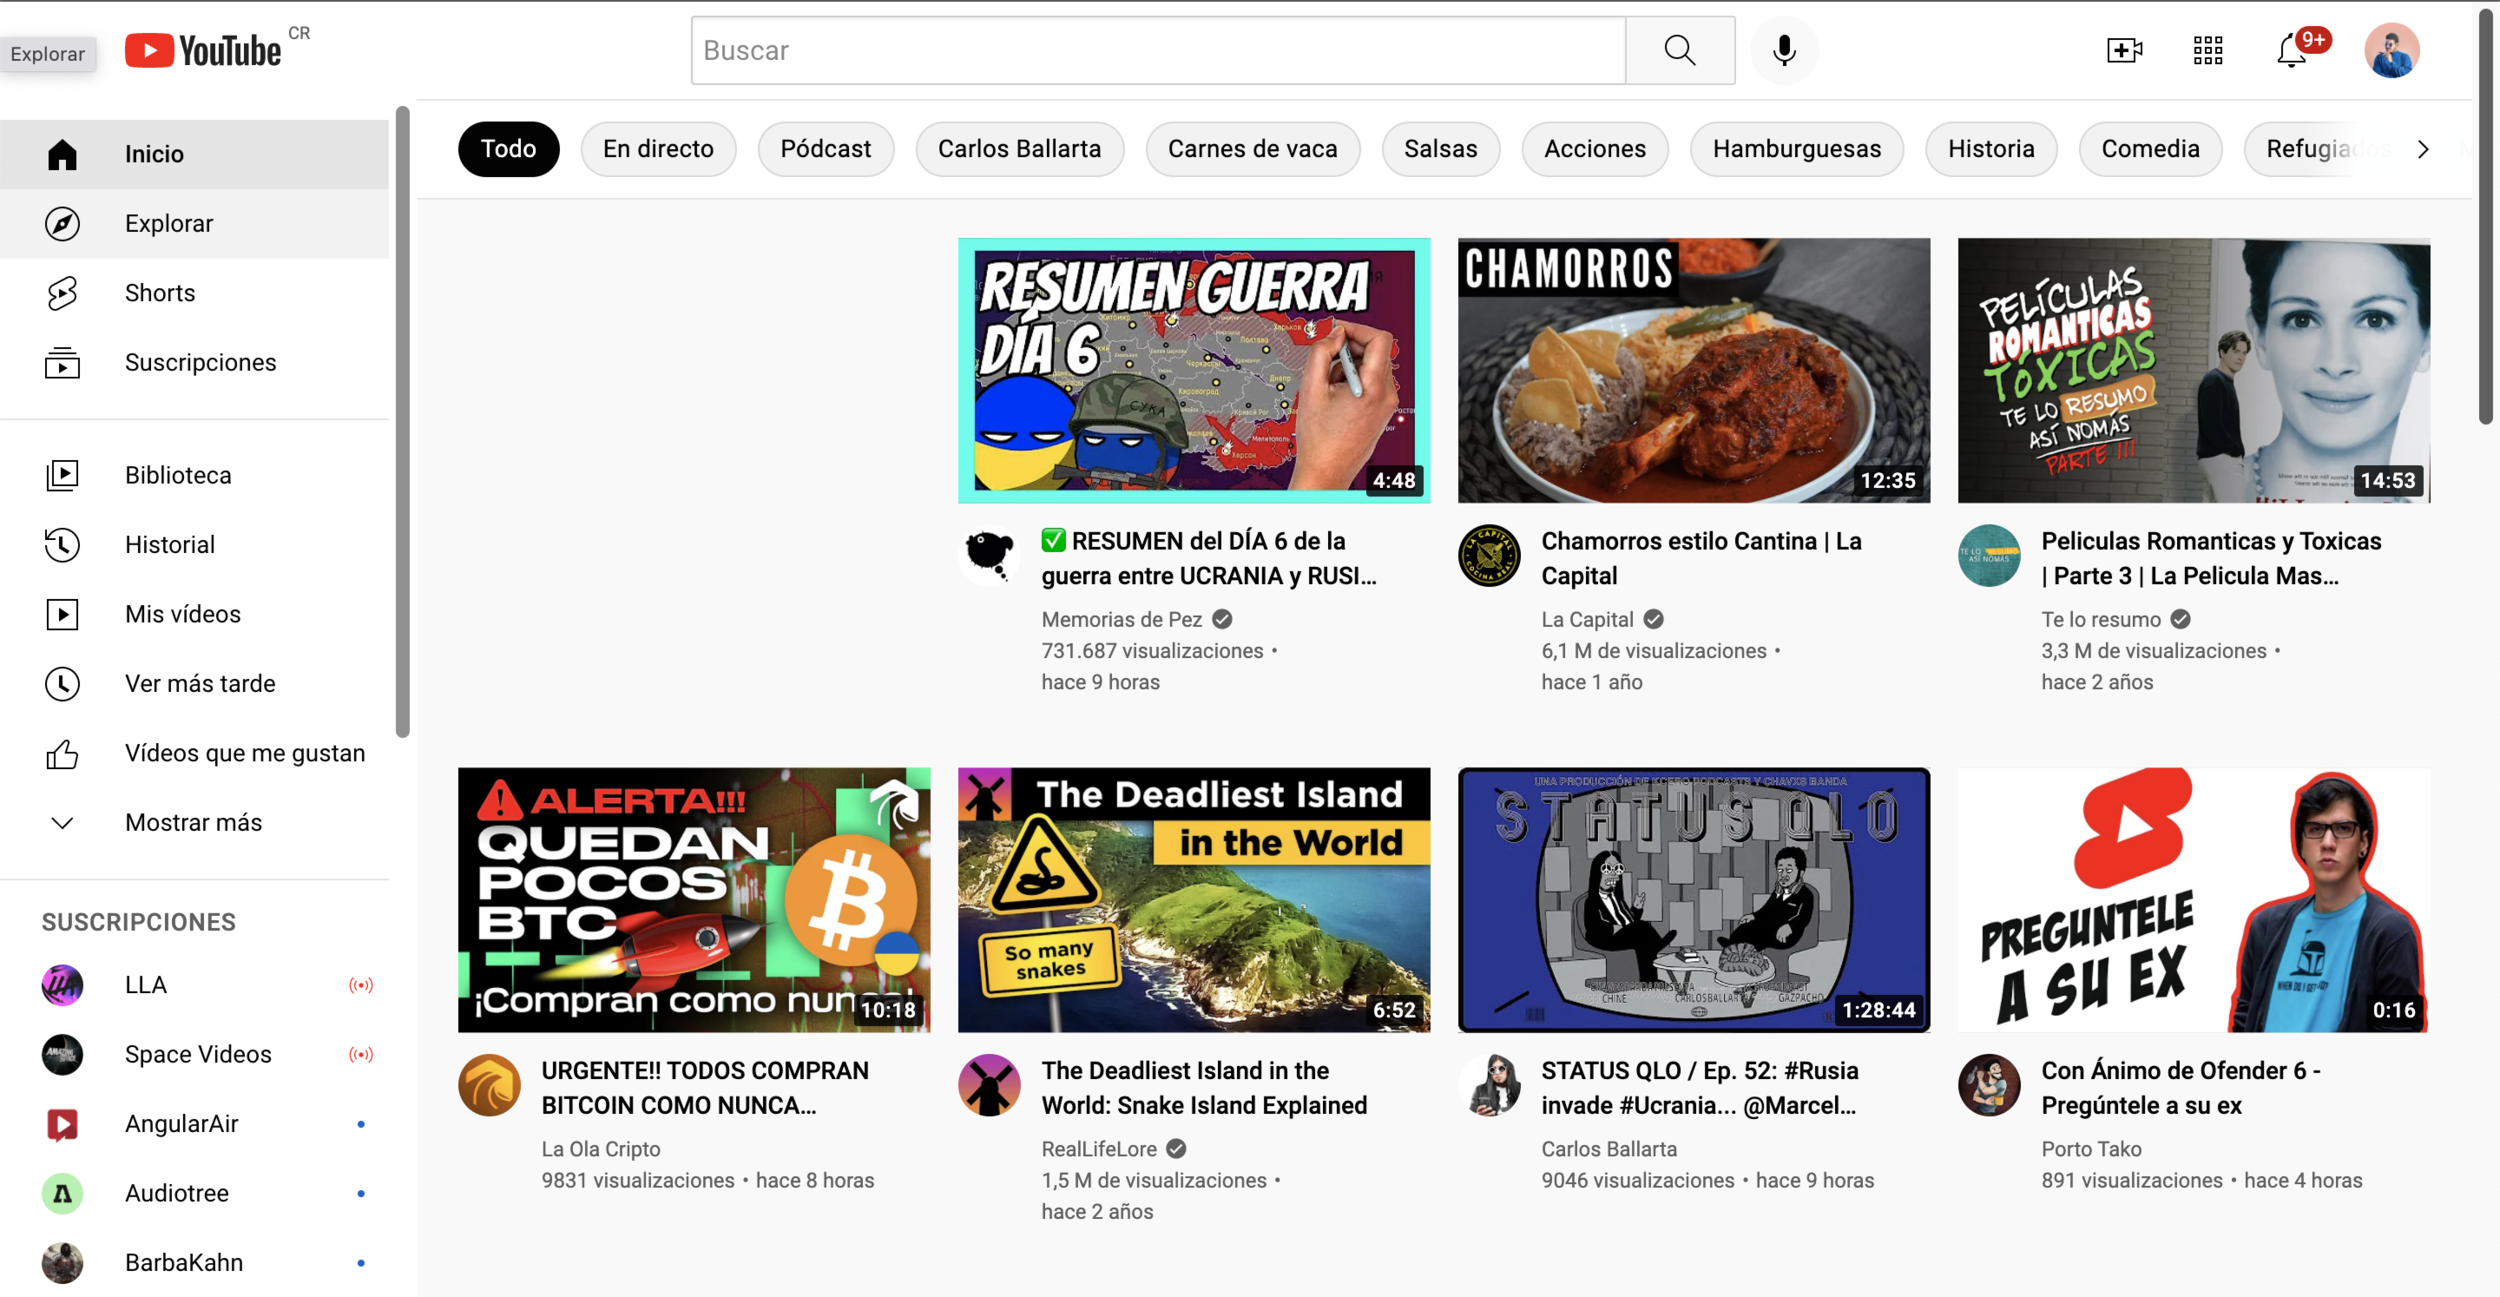Open the notifications bell
The width and height of the screenshot is (2500, 1297).
(x=2291, y=50)
